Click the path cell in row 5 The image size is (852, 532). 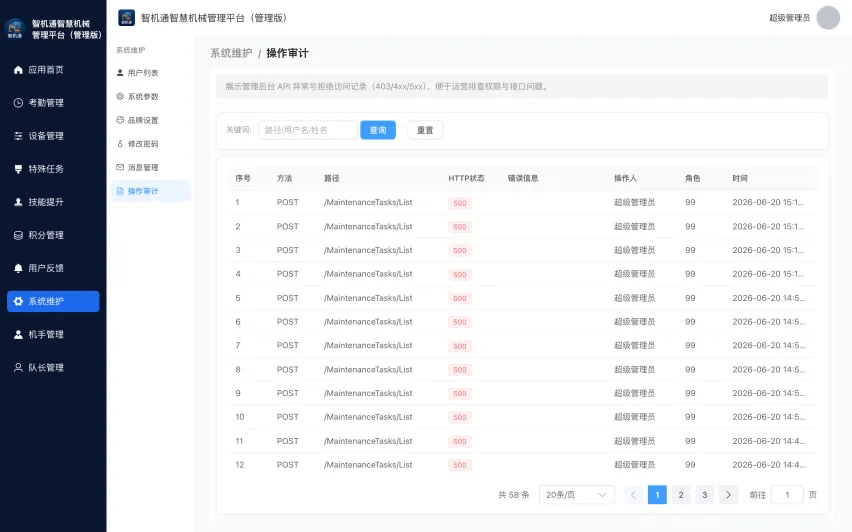point(368,298)
